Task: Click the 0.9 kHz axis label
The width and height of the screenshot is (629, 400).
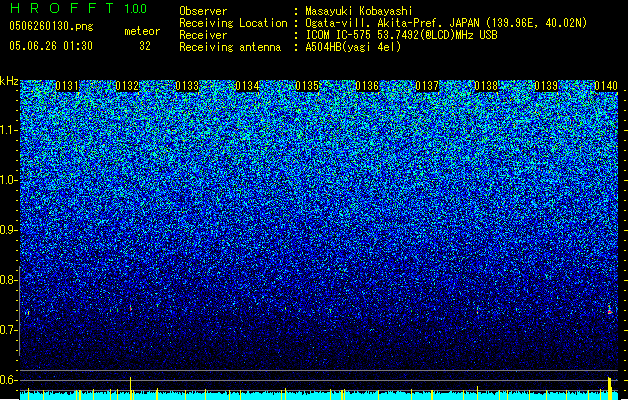Action: [9, 230]
